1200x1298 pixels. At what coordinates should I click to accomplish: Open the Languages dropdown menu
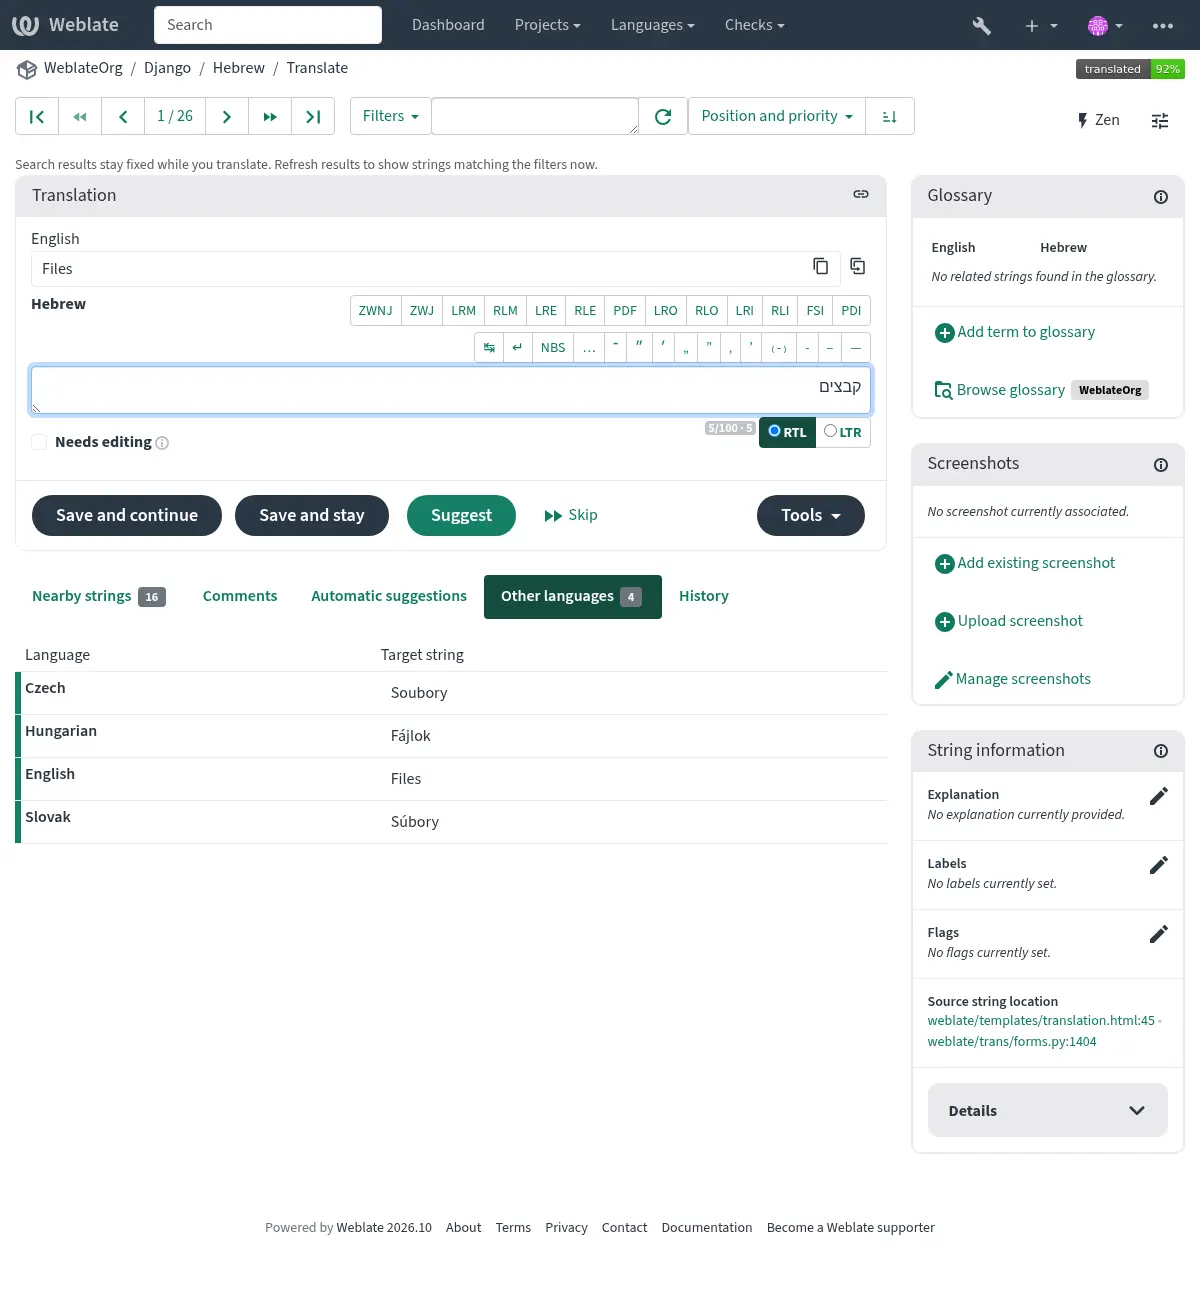(x=652, y=25)
